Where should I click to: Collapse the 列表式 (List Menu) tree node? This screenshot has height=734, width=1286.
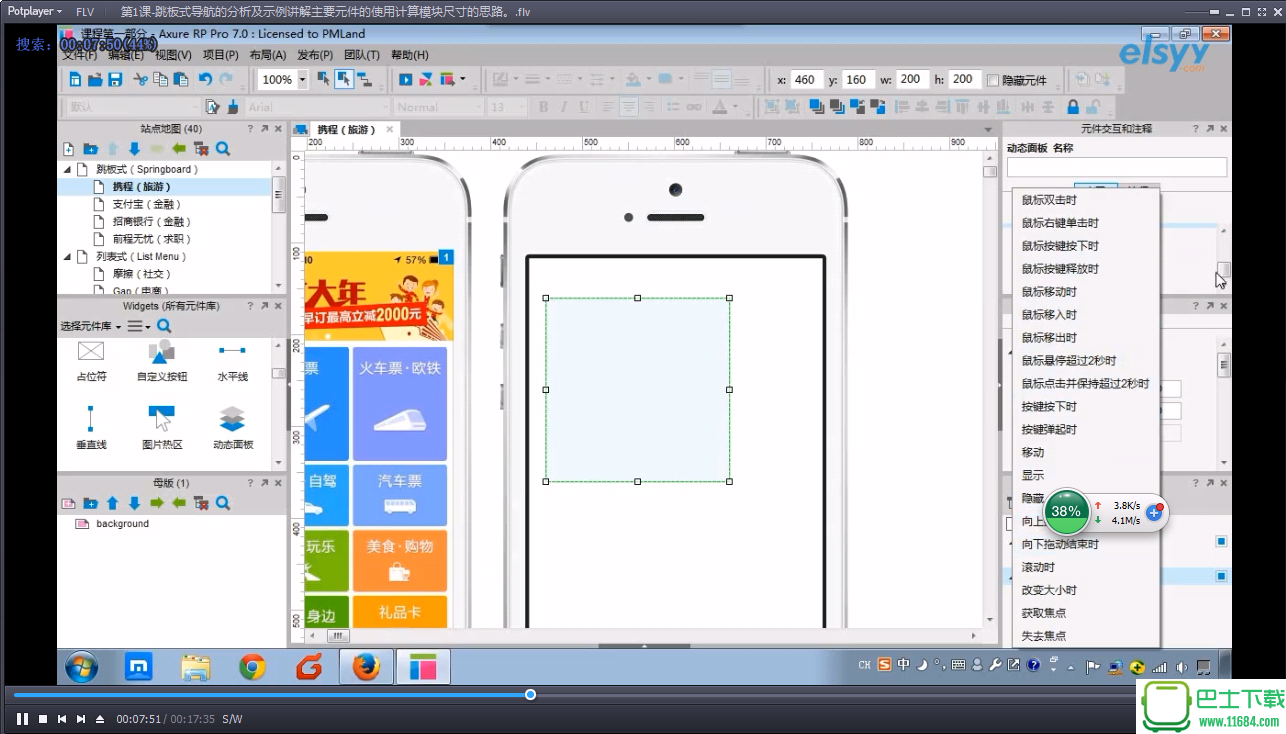[68, 256]
